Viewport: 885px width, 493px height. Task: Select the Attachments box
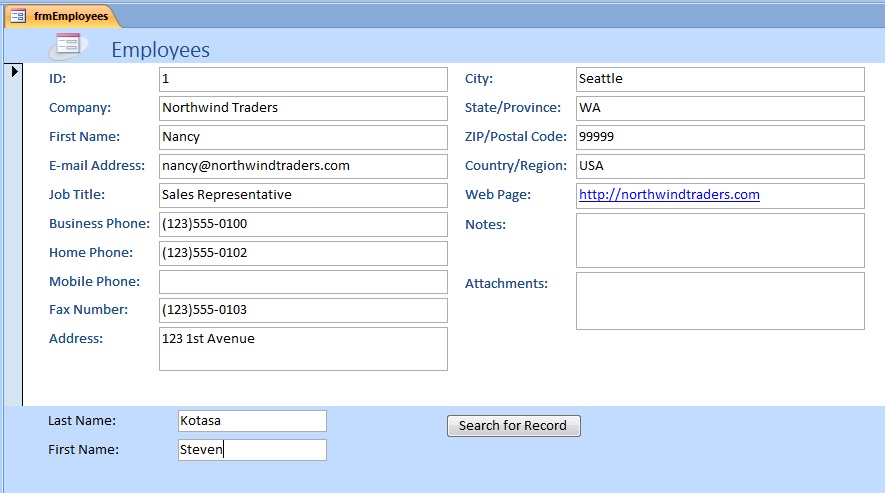720,301
